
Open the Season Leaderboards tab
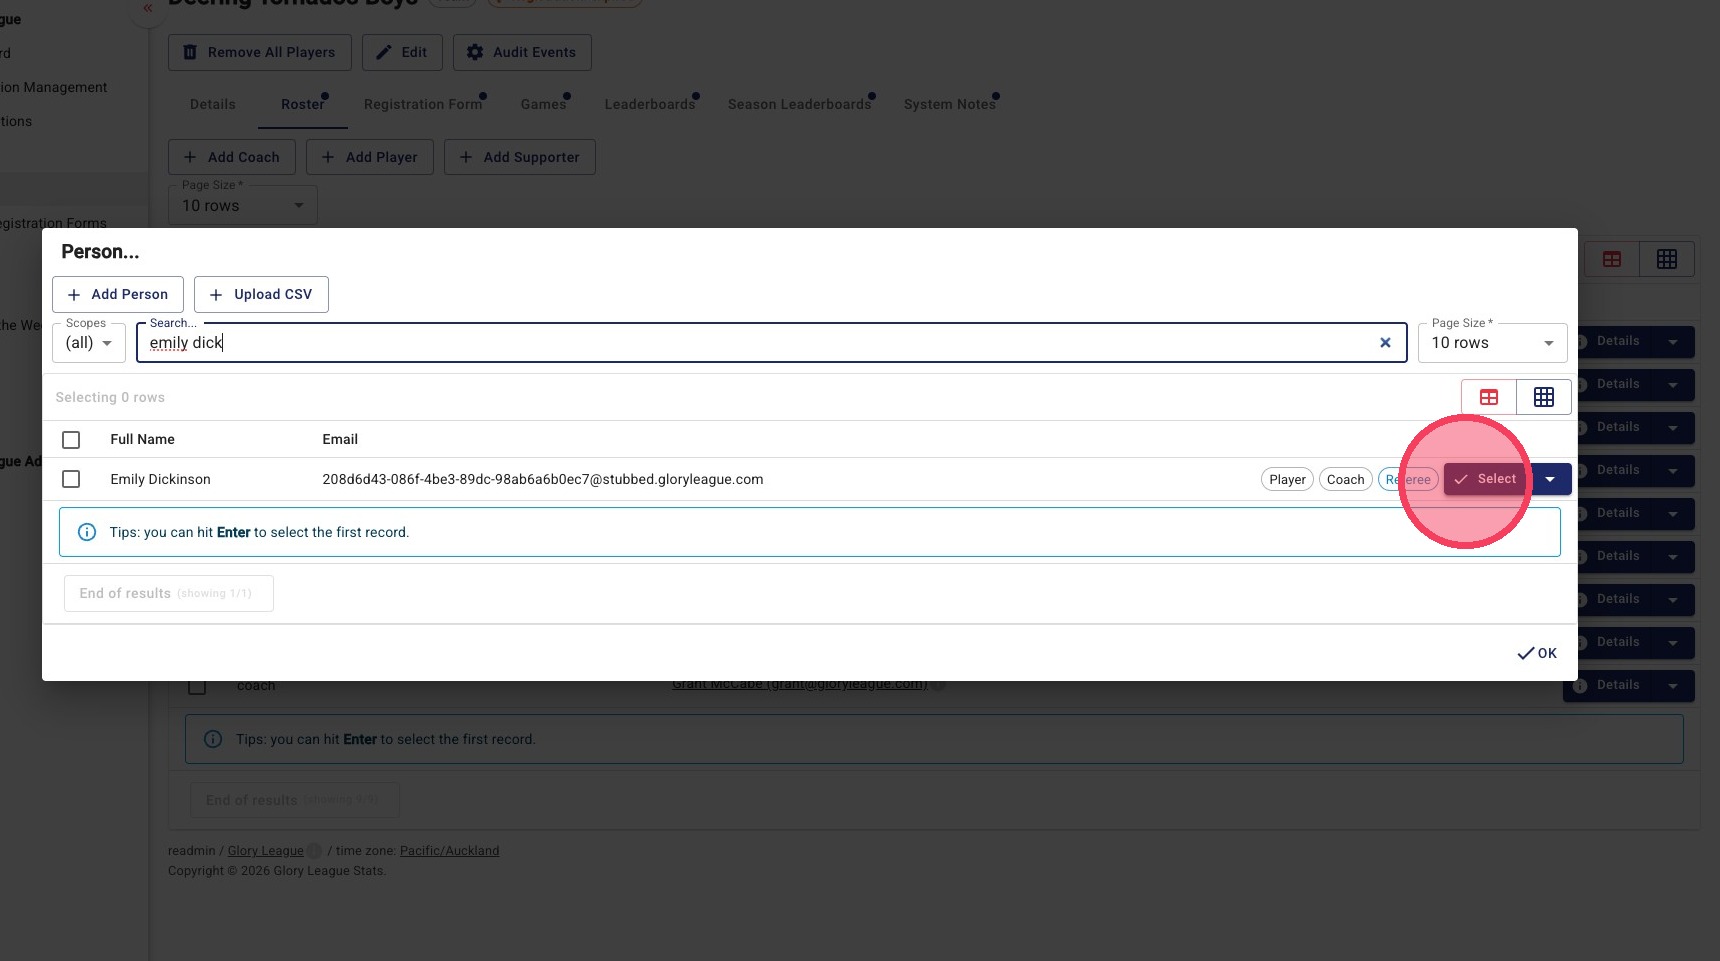coord(800,104)
